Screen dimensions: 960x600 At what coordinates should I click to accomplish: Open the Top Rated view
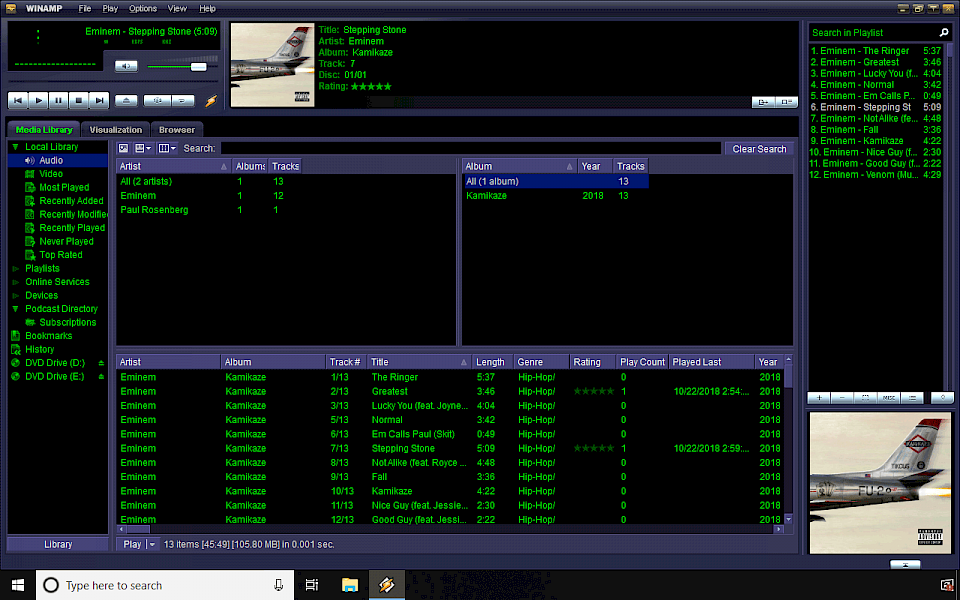point(61,255)
